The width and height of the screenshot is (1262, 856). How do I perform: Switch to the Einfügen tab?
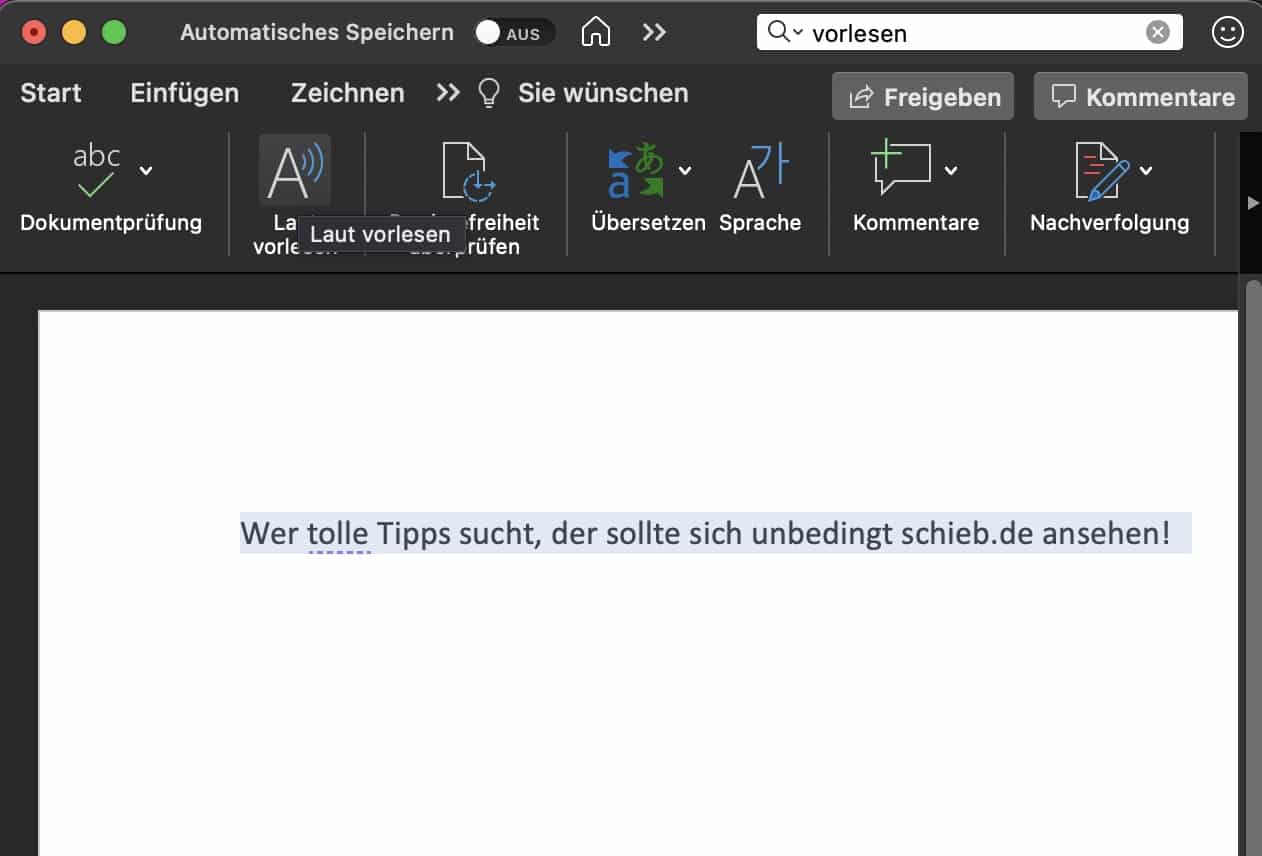tap(184, 94)
